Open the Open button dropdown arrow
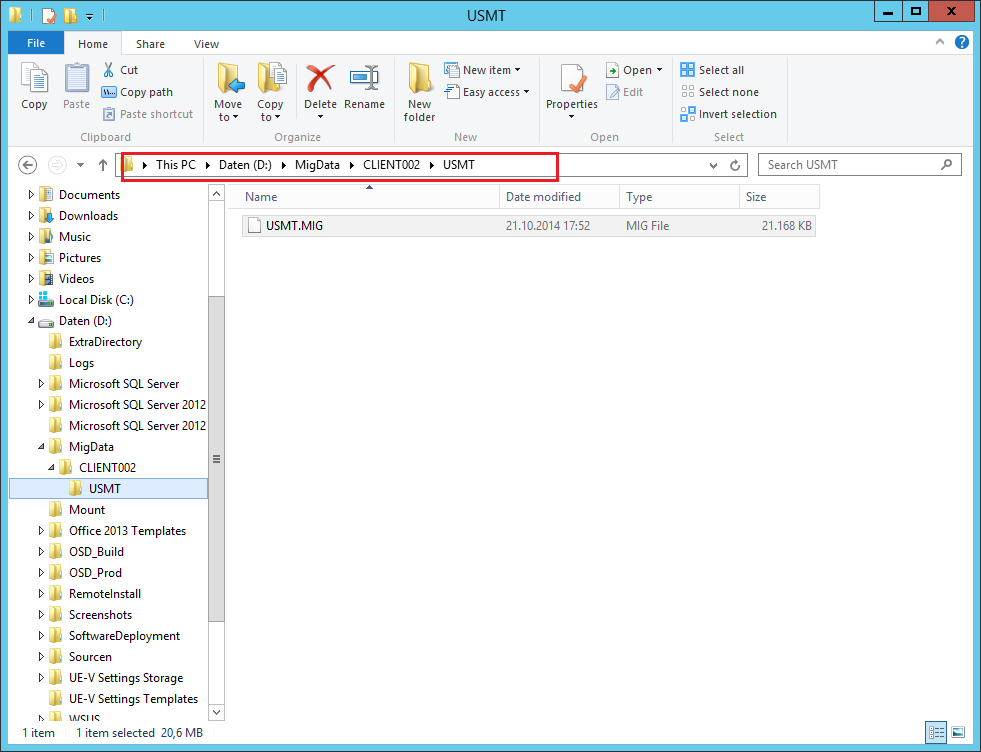The height and width of the screenshot is (752, 981). [x=659, y=70]
